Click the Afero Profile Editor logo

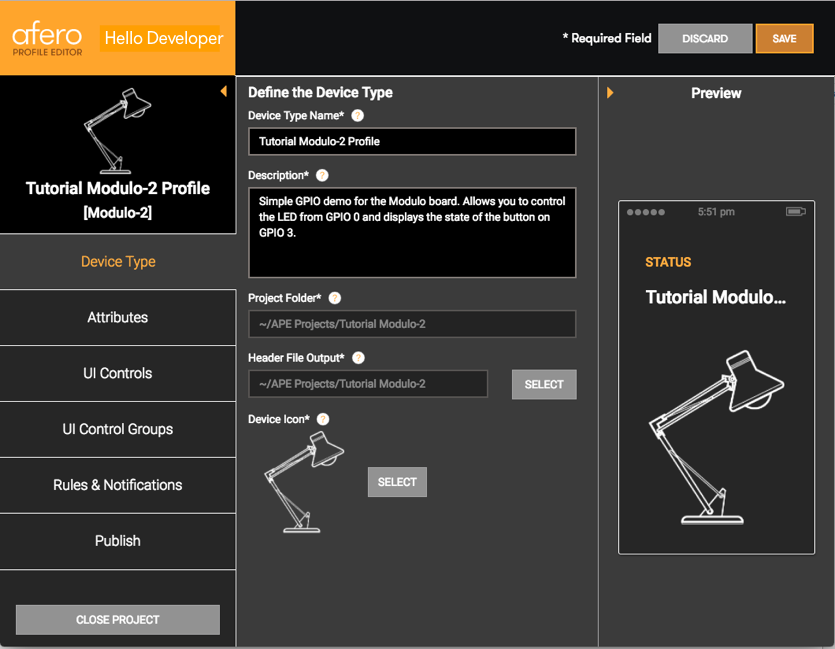coord(47,38)
